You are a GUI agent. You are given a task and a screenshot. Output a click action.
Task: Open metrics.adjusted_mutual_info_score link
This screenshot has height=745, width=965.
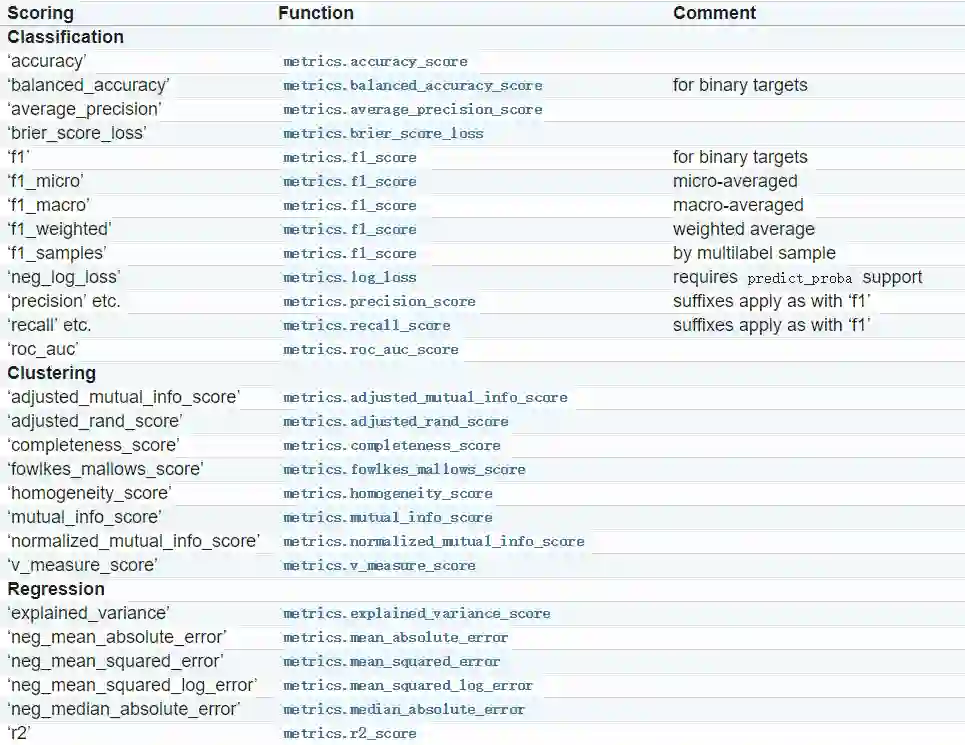[x=425, y=398]
